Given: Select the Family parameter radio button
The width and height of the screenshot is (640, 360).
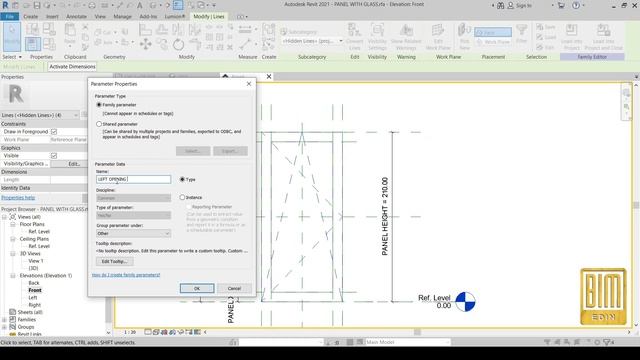Looking at the screenshot, I should click(x=99, y=105).
